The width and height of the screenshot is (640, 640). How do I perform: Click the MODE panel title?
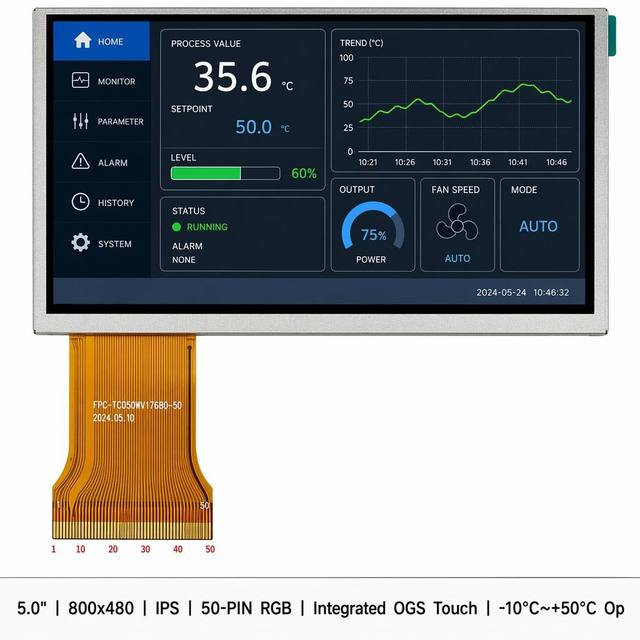(524, 190)
